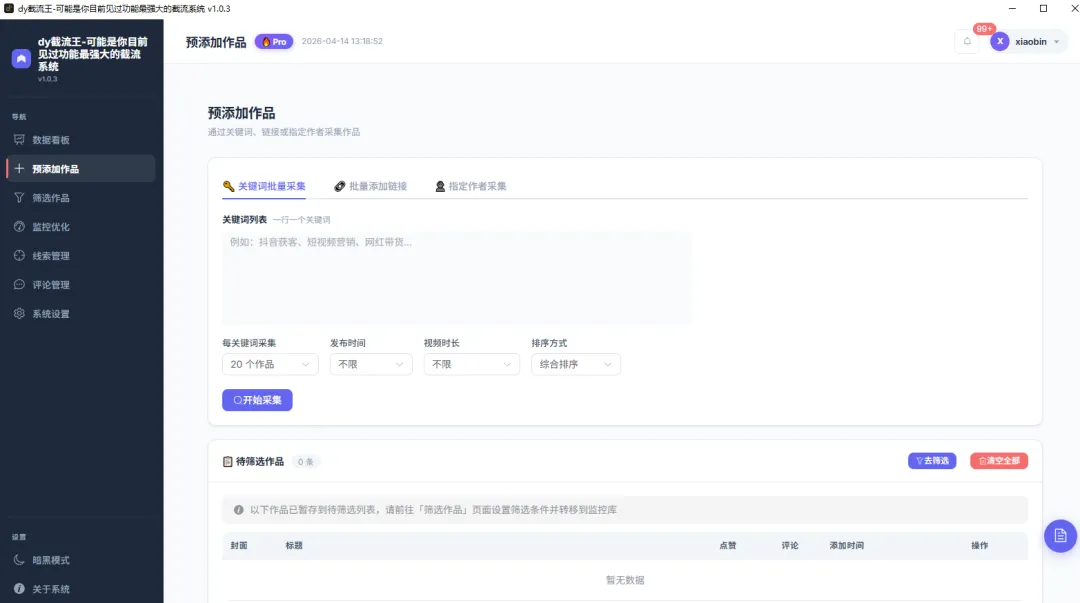Switch to 批量添加链接 tab
Image resolution: width=1080 pixels, height=603 pixels.
click(x=371, y=186)
